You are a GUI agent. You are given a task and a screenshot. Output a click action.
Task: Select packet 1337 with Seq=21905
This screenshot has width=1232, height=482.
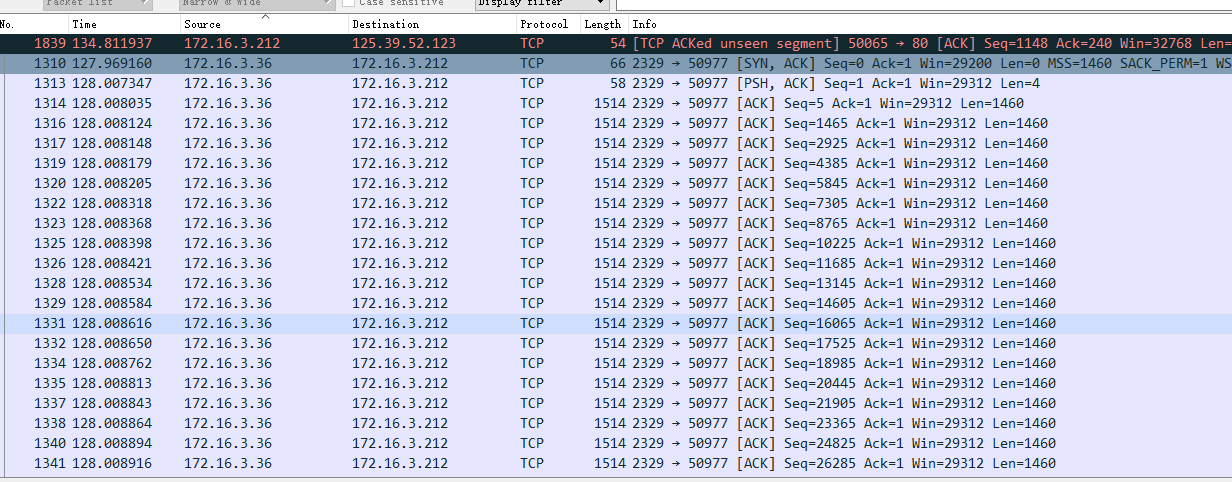click(x=616, y=403)
